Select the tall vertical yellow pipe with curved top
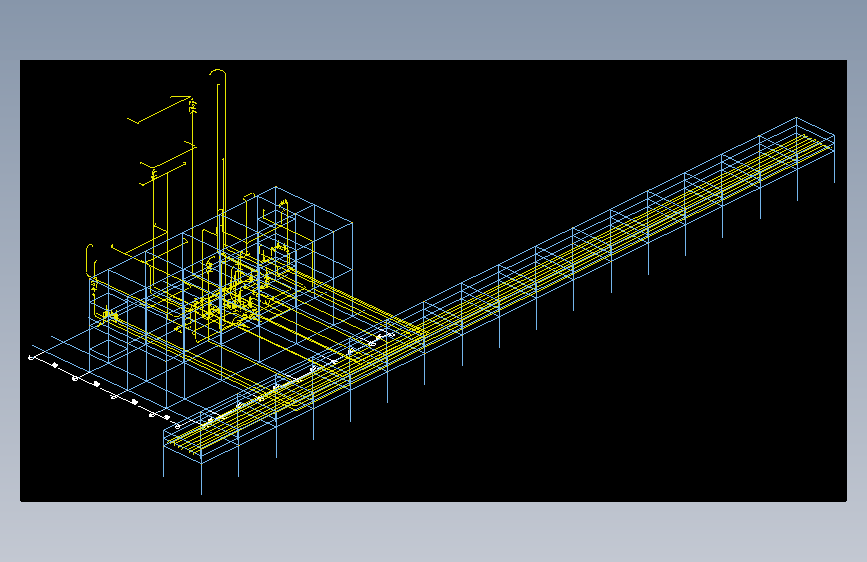This screenshot has height=562, width=867. 225,160
